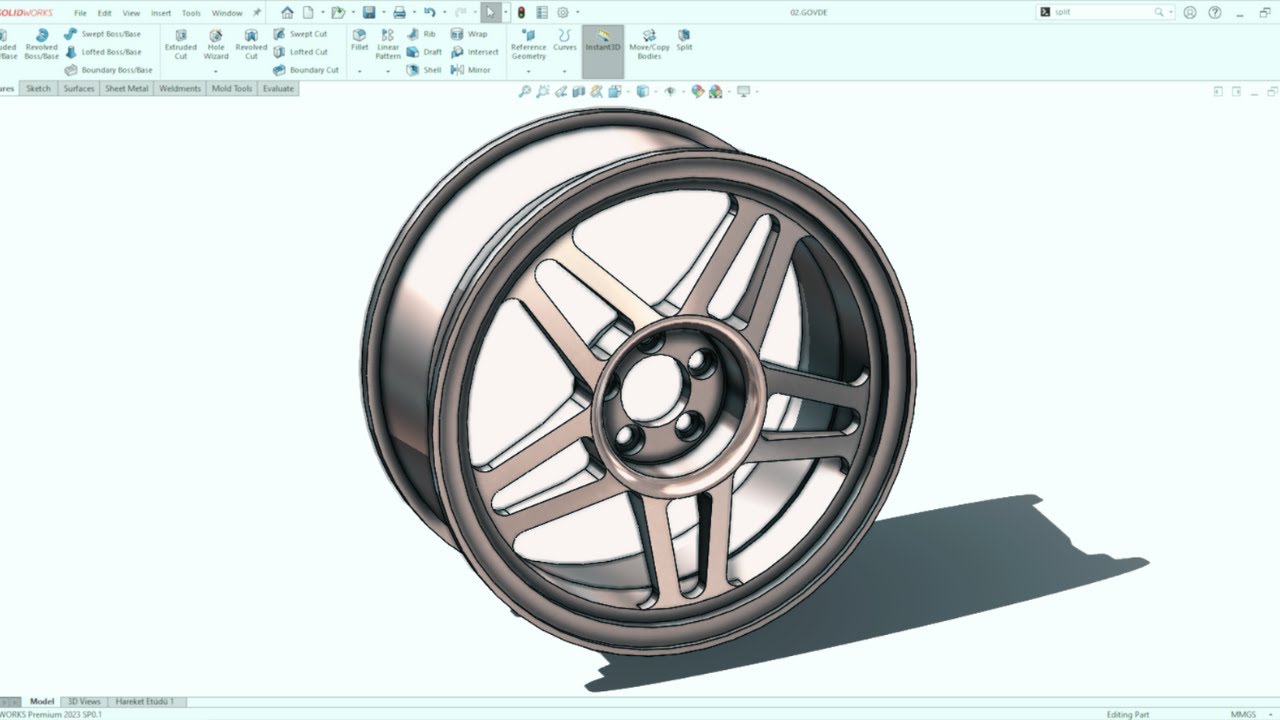Switch to the Weldments tab

click(x=180, y=89)
